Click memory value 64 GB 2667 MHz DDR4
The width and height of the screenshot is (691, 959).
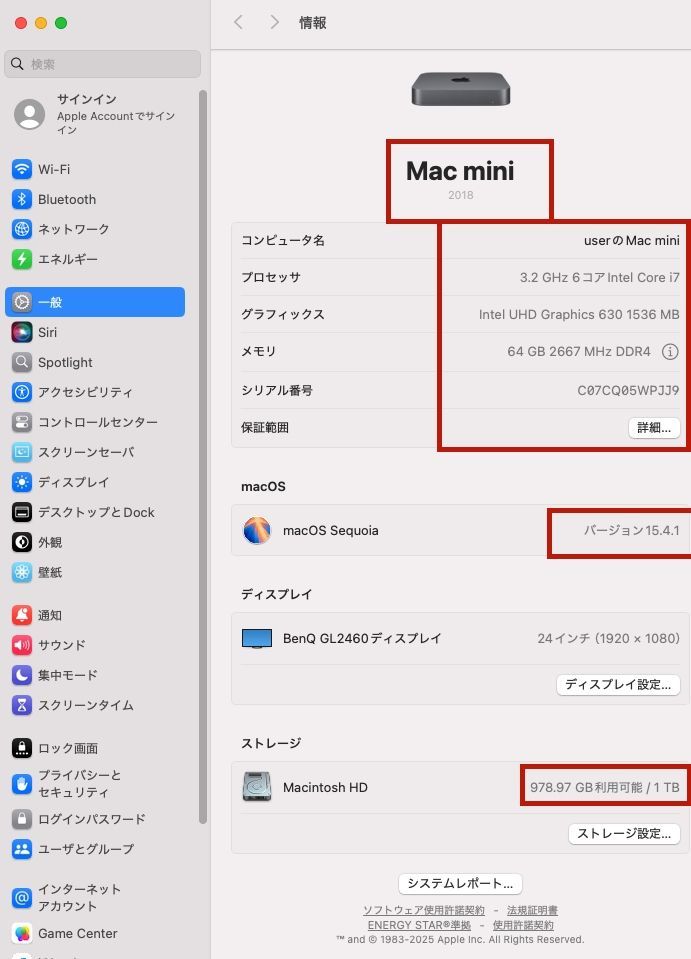(578, 352)
